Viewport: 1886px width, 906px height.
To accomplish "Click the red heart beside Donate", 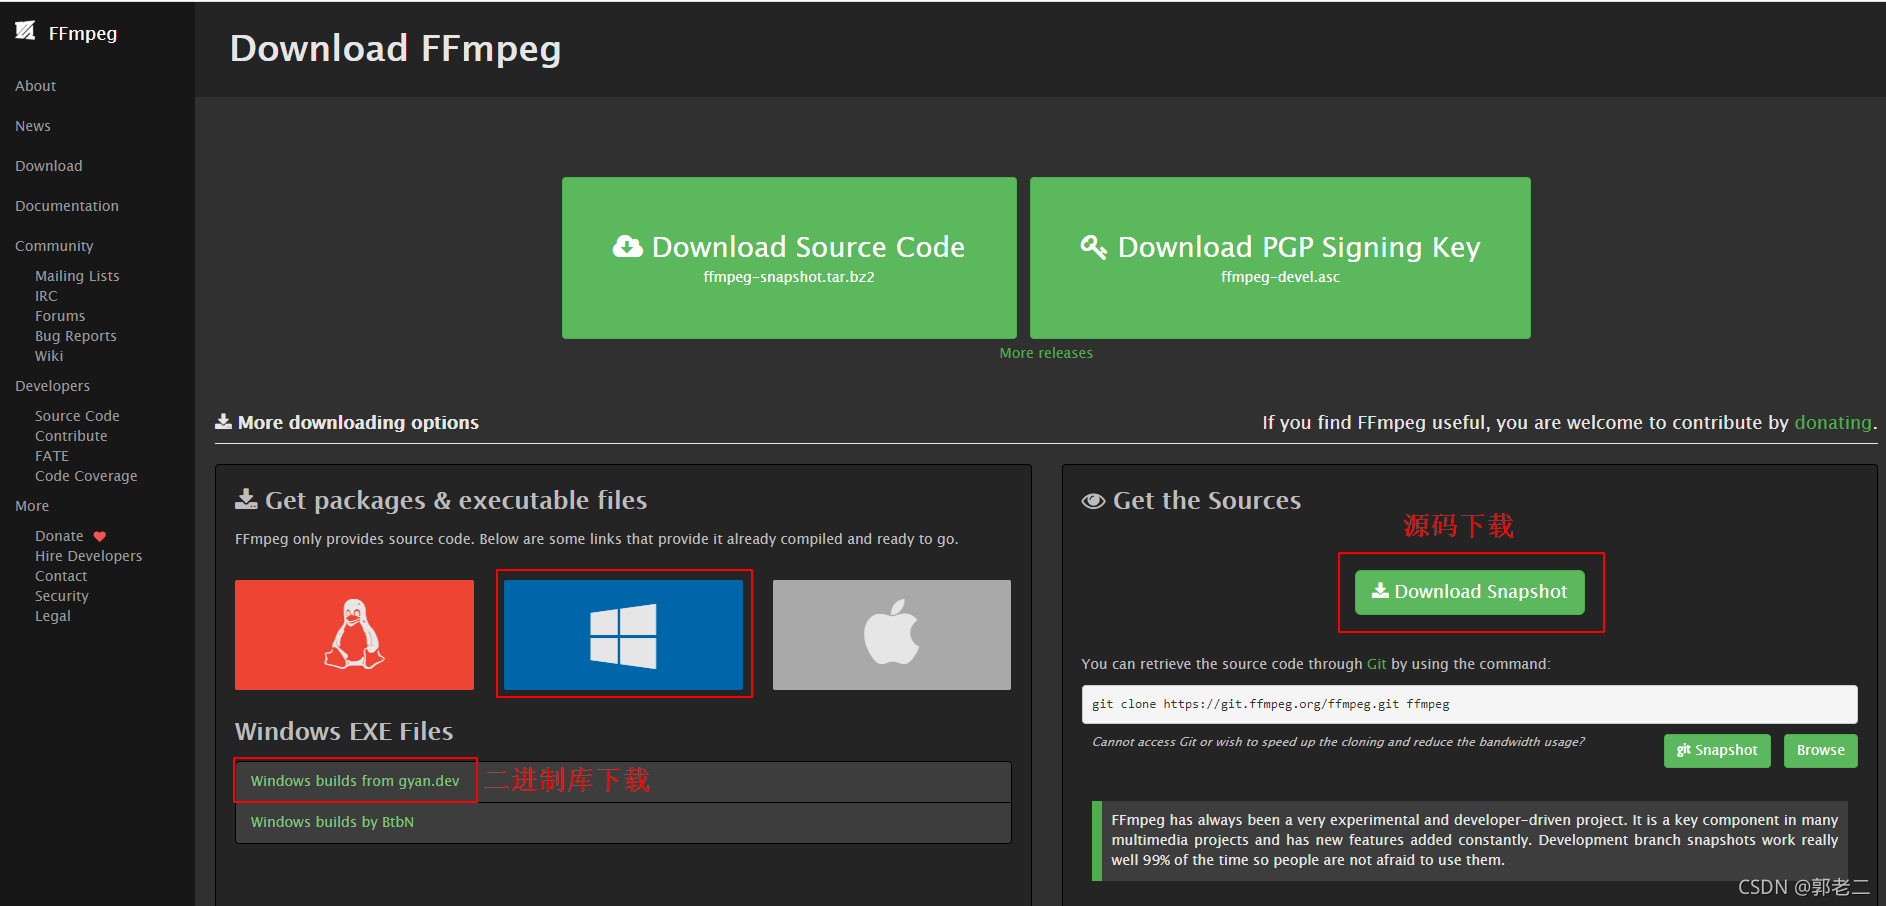I will coord(100,537).
